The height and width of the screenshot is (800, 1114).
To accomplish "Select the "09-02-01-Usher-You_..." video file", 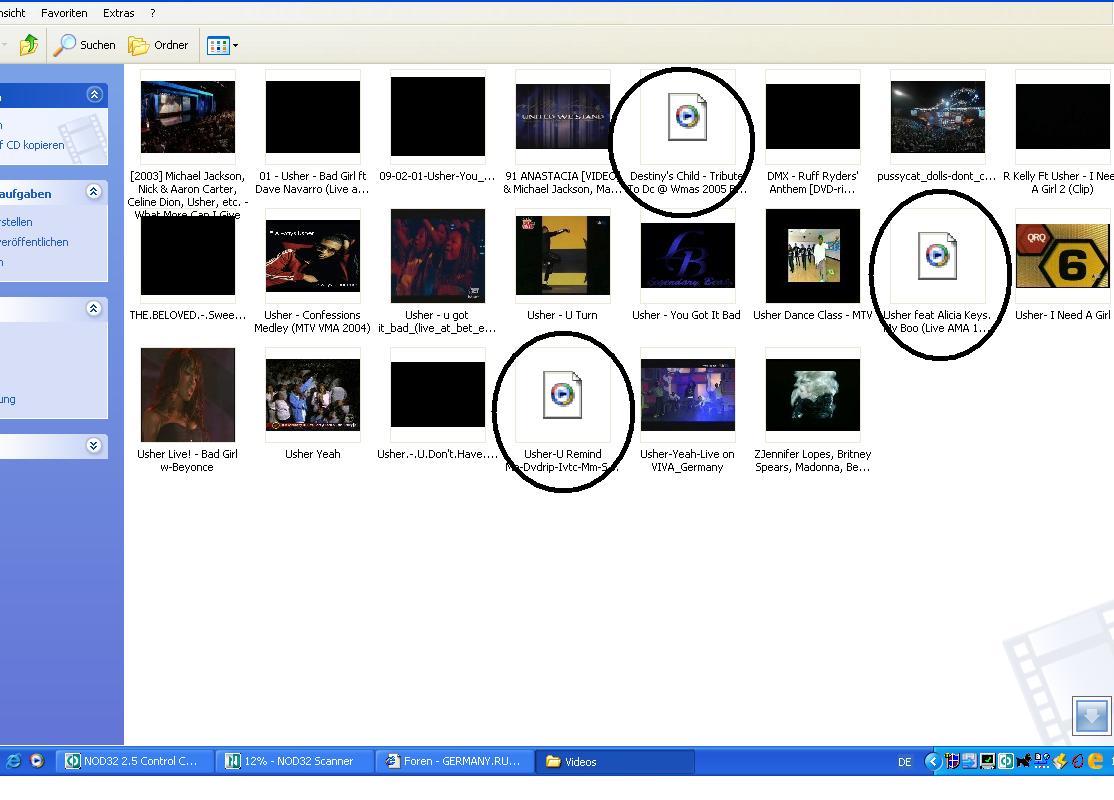I will [x=438, y=117].
